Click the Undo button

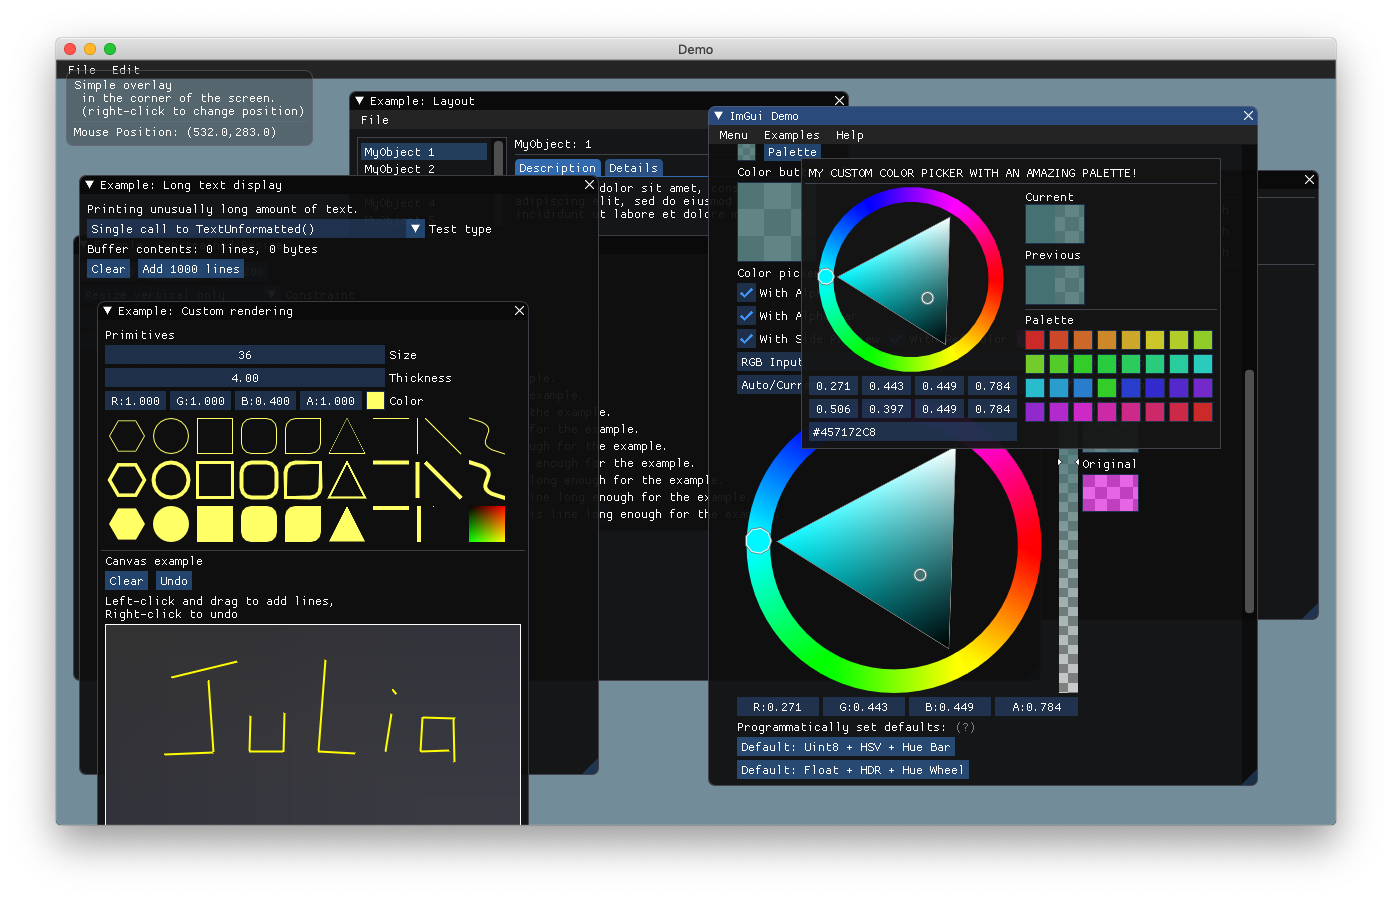173,581
